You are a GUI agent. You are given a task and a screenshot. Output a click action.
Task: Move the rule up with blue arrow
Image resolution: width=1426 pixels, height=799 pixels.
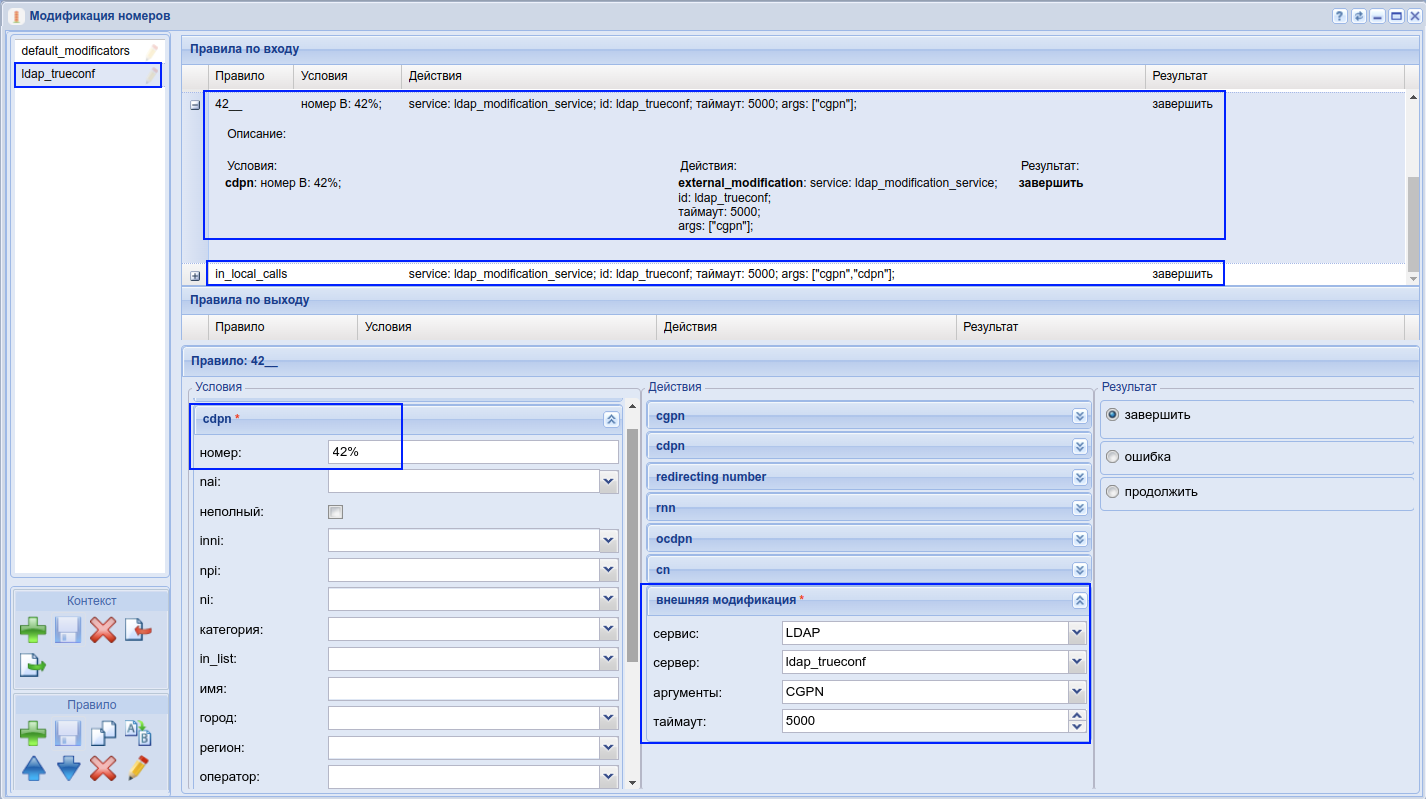click(33, 768)
